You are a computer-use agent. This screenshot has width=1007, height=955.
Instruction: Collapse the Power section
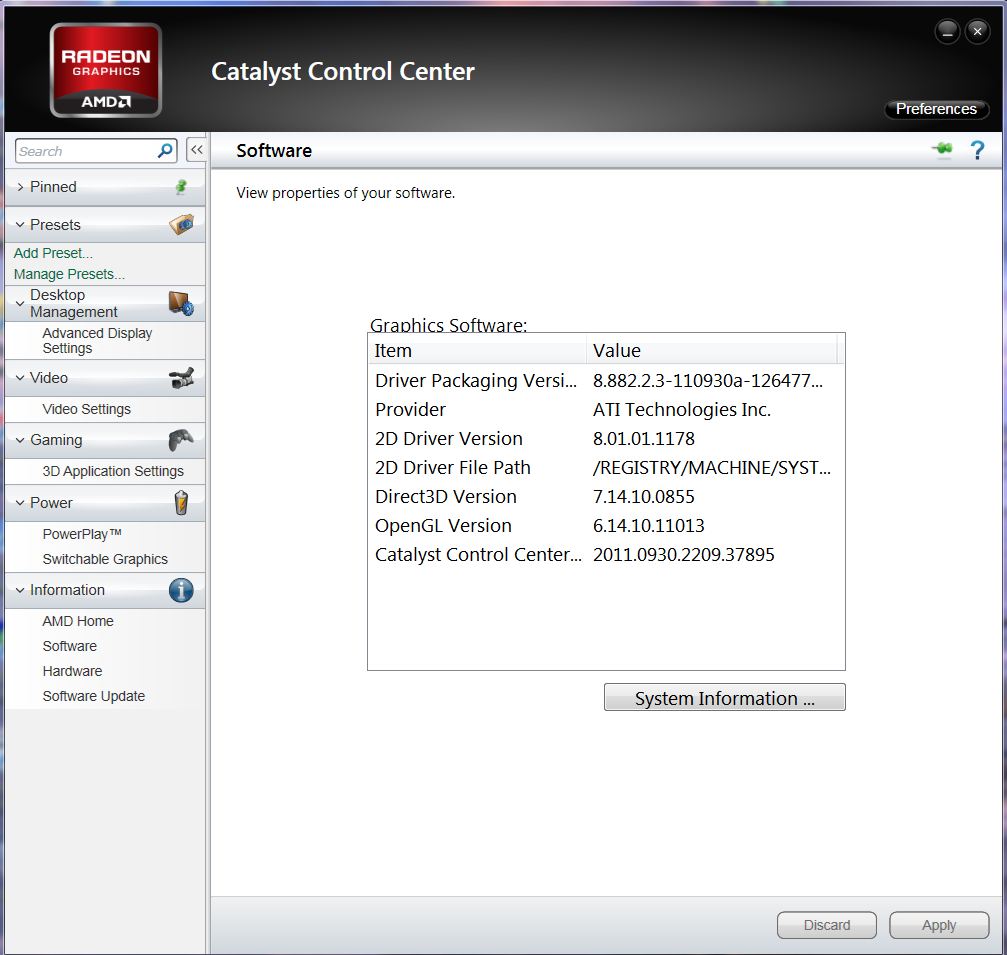pyautogui.click(x=20, y=503)
